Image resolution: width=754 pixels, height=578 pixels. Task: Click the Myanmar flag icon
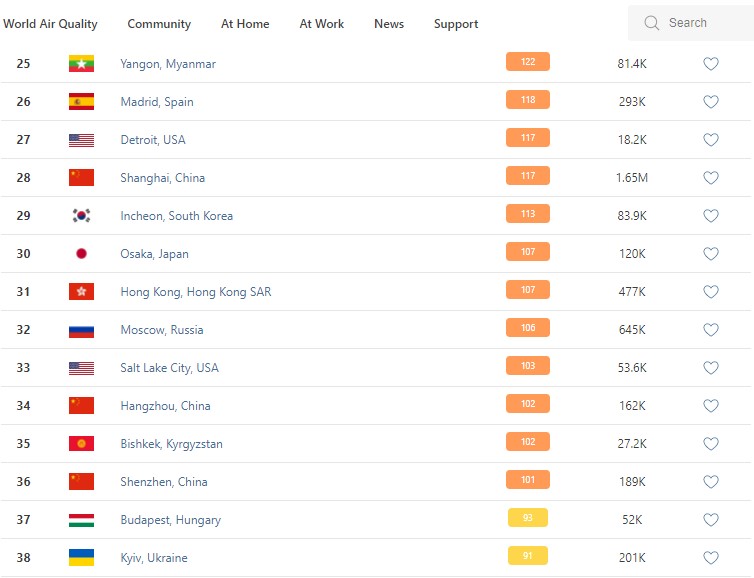click(x=81, y=64)
